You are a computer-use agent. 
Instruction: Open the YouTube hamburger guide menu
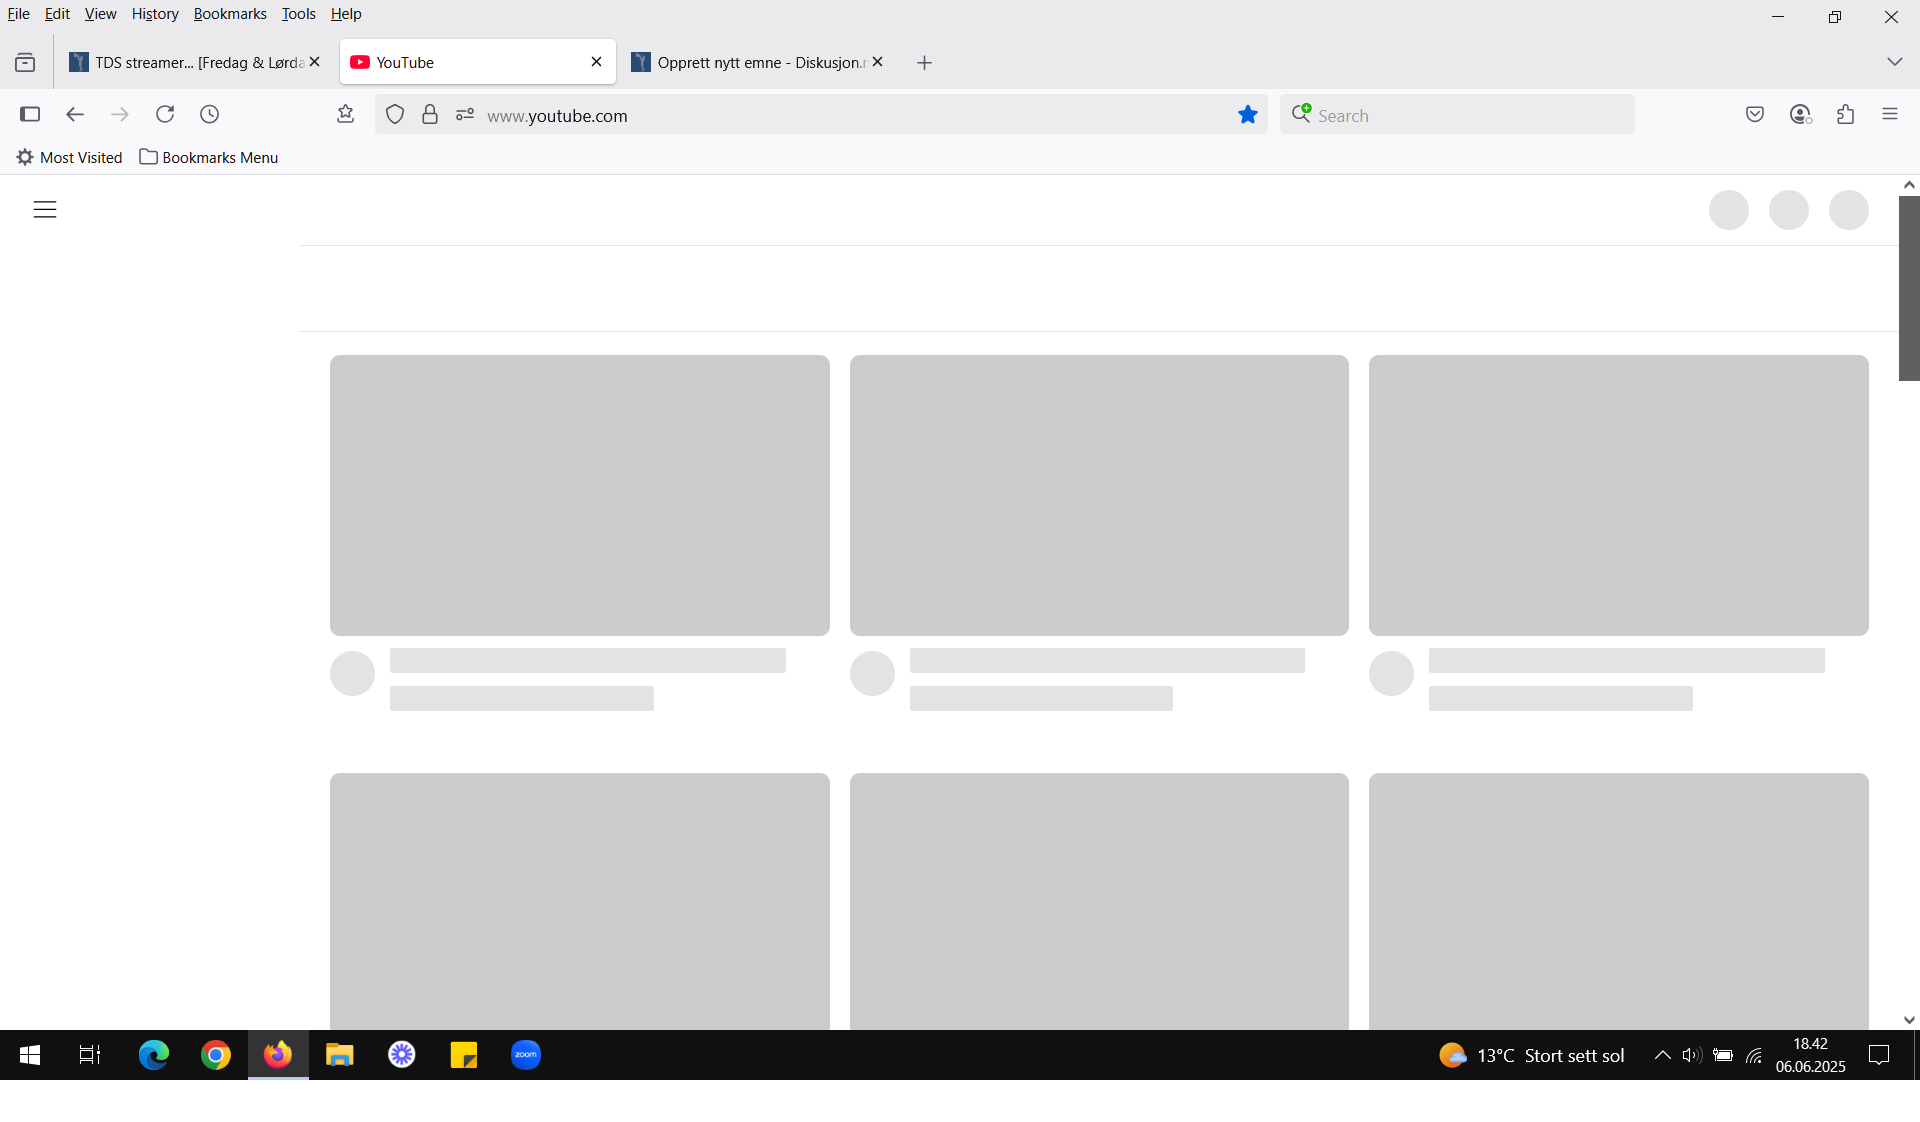pyautogui.click(x=45, y=209)
